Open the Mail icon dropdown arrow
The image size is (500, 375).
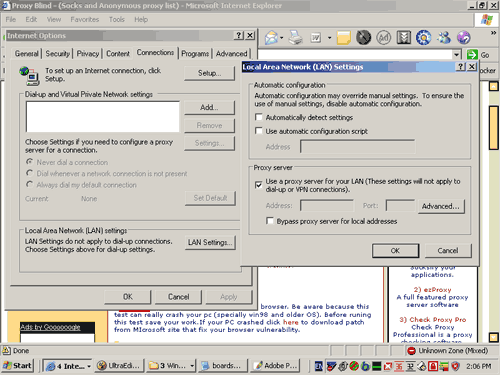pos(282,38)
